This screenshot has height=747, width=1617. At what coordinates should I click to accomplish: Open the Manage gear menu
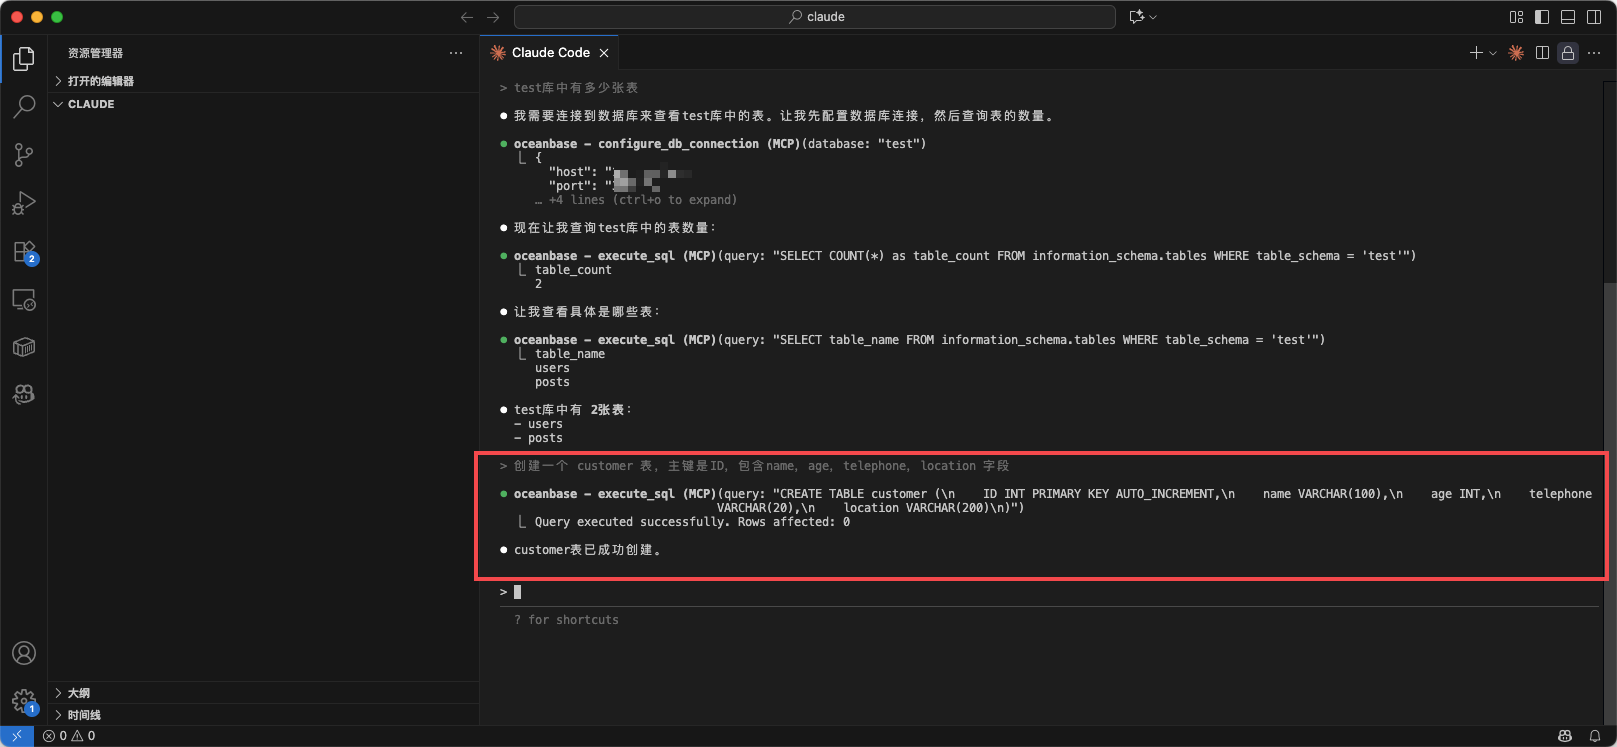[24, 700]
